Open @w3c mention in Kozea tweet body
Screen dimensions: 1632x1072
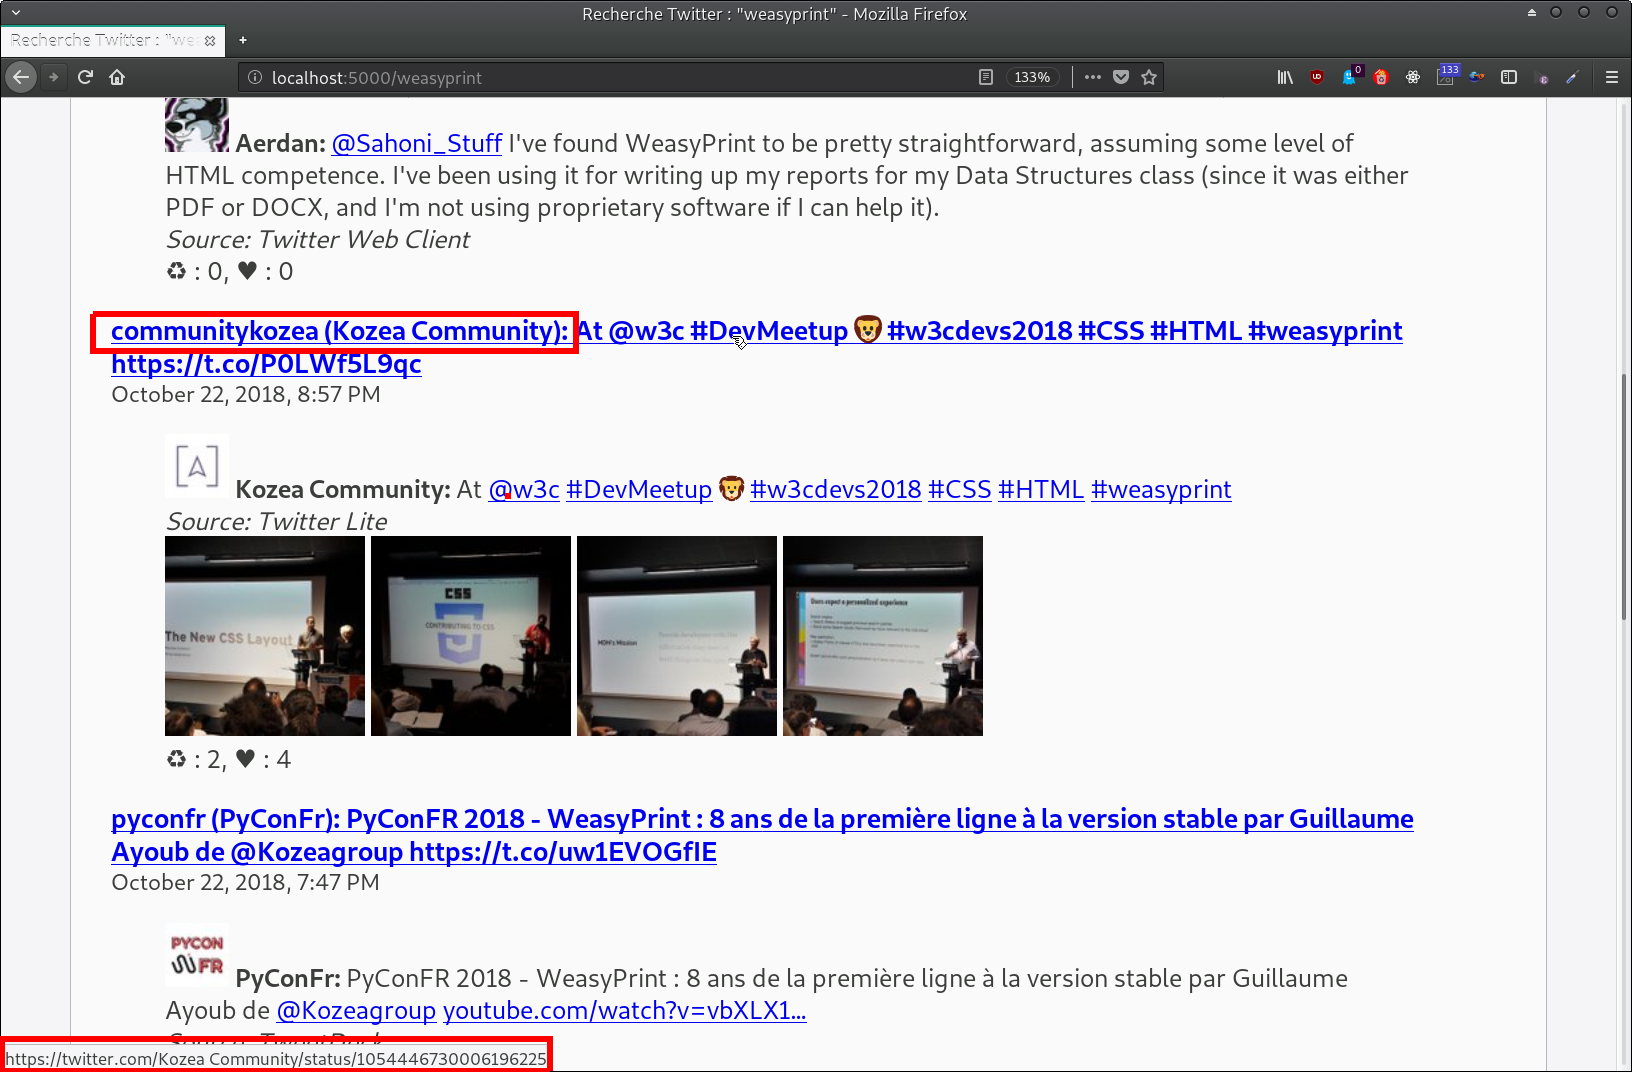point(524,490)
